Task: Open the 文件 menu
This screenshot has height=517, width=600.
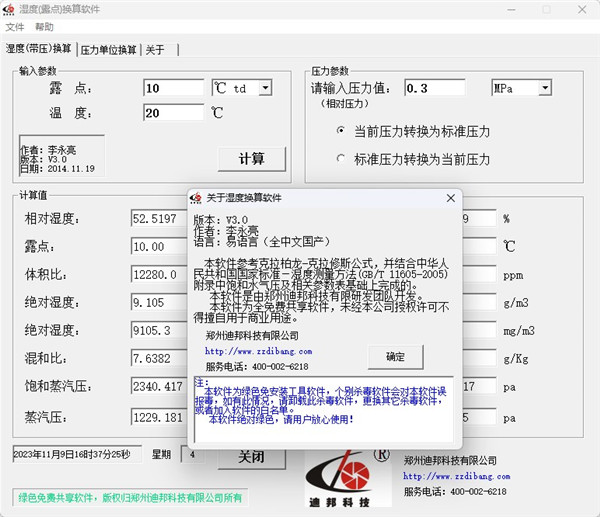Action: click(14, 27)
